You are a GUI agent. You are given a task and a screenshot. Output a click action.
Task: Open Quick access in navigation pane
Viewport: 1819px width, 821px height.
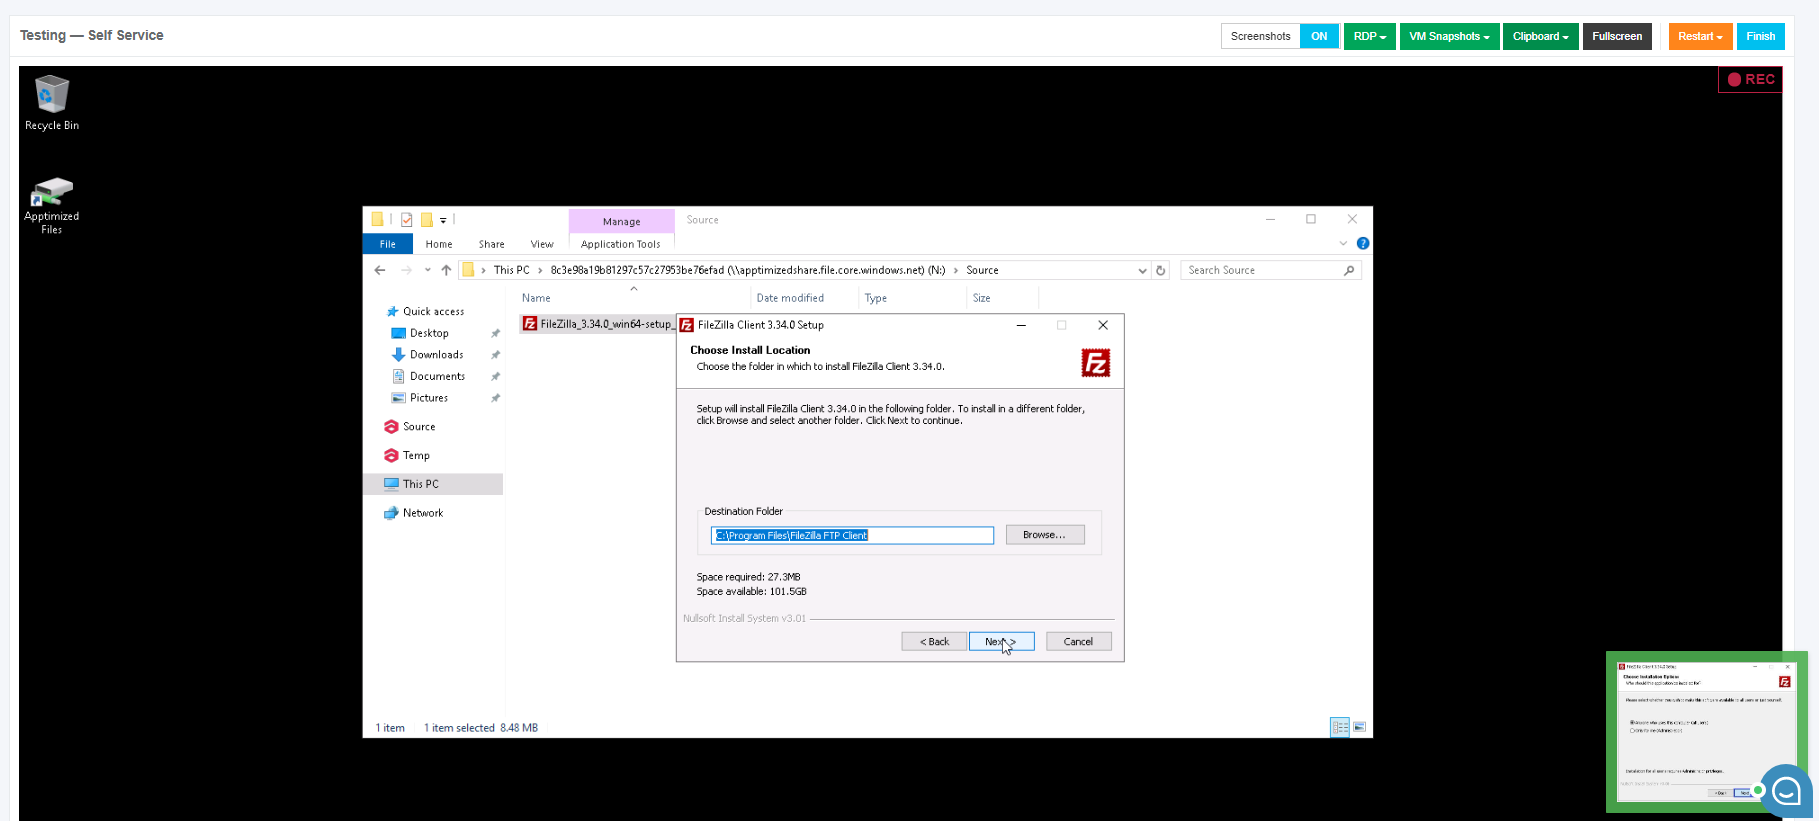(x=433, y=312)
